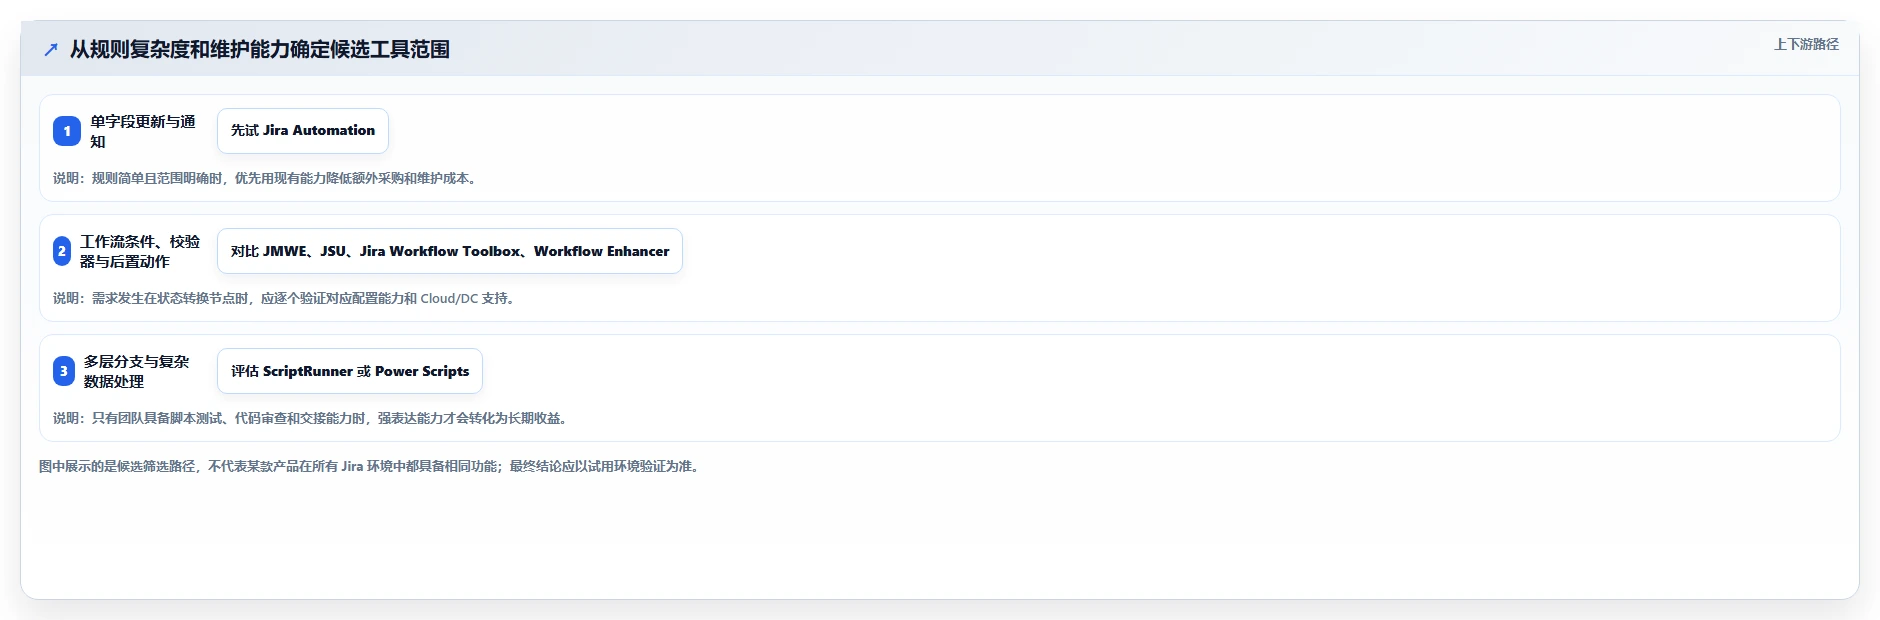Click the arrow icon beside the heading
1880x620 pixels.
point(51,49)
